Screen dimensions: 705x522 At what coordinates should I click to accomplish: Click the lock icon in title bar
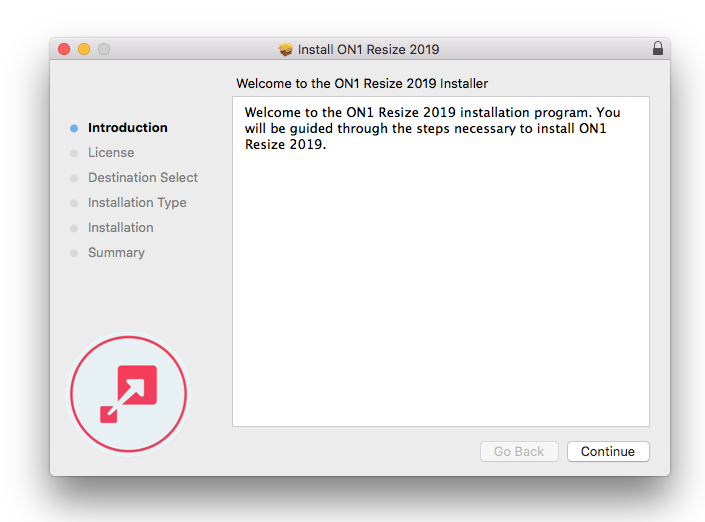(x=658, y=48)
